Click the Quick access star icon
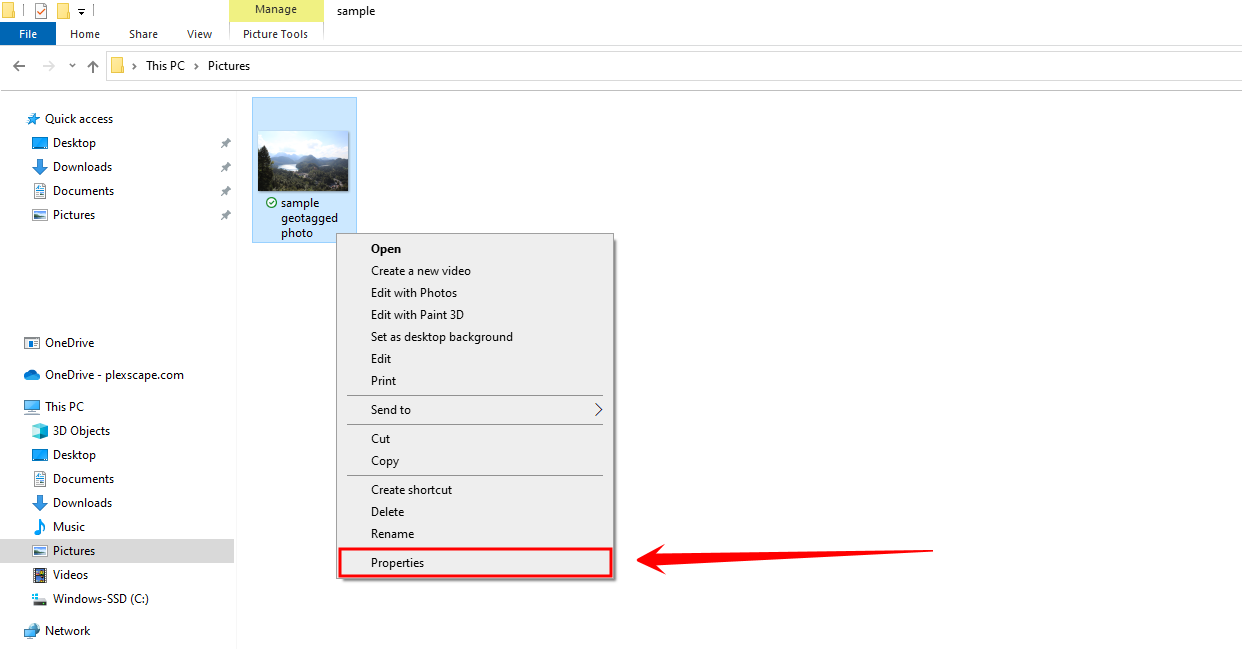The width and height of the screenshot is (1242, 649). tap(33, 119)
